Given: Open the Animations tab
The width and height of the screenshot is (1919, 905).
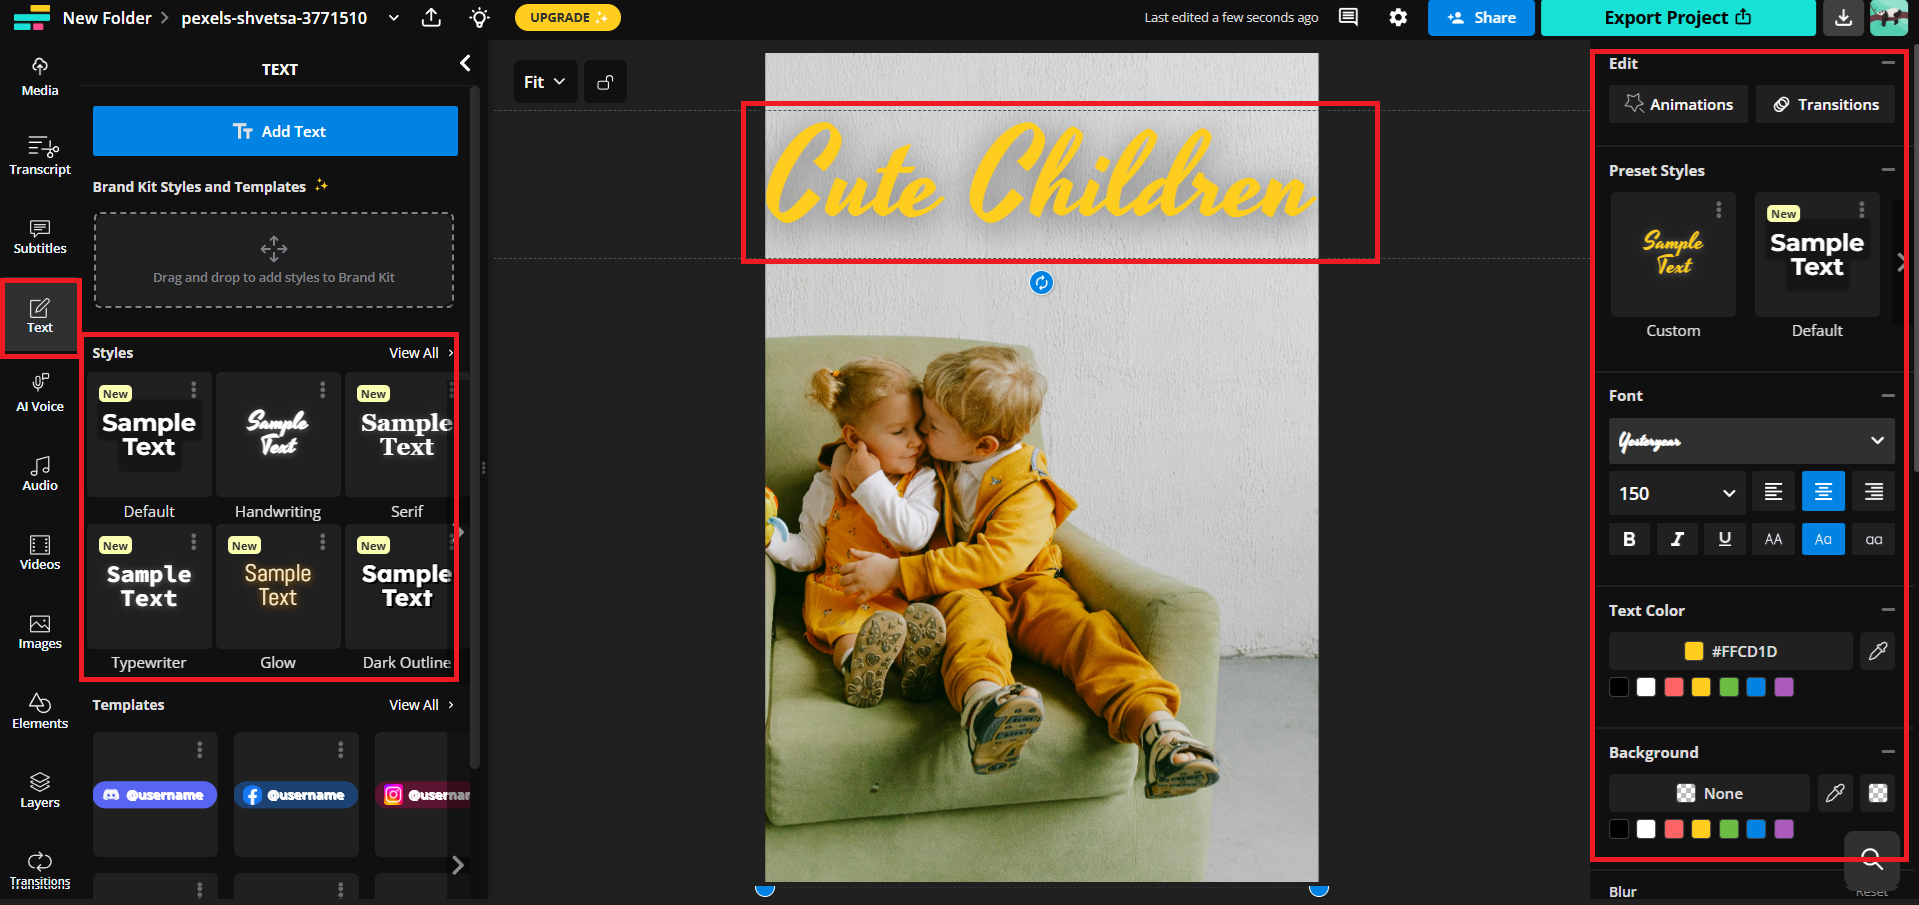Looking at the screenshot, I should pyautogui.click(x=1678, y=104).
